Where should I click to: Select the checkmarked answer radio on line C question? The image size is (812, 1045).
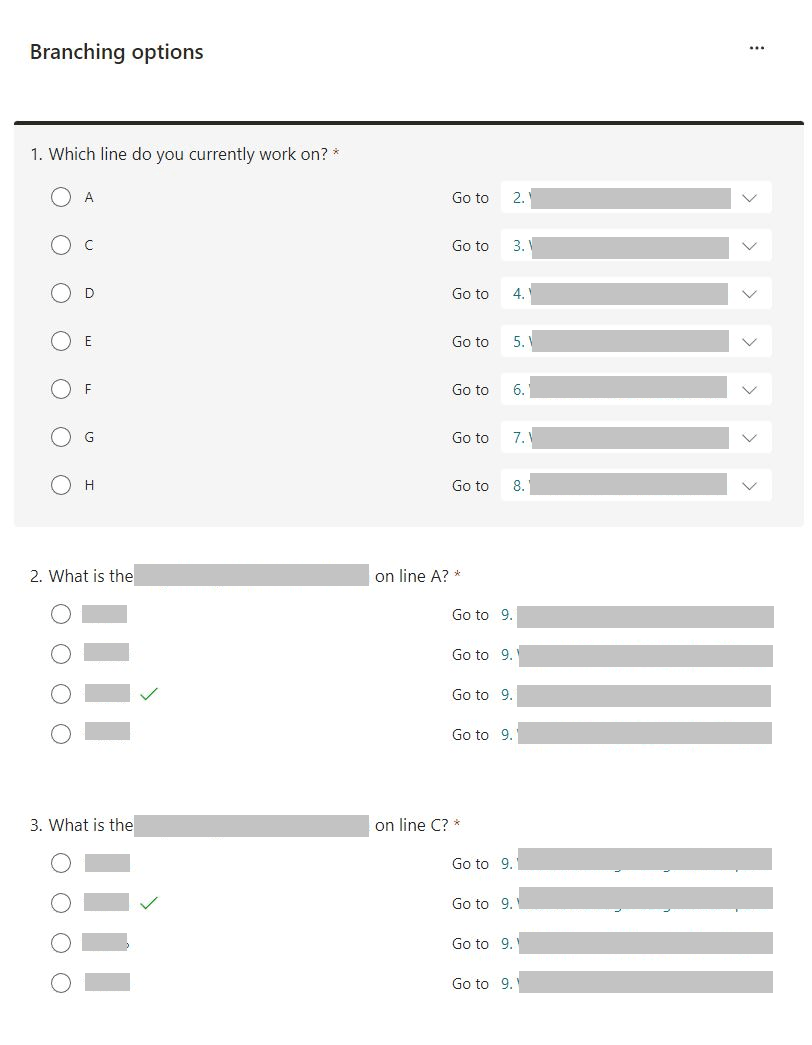coord(61,903)
